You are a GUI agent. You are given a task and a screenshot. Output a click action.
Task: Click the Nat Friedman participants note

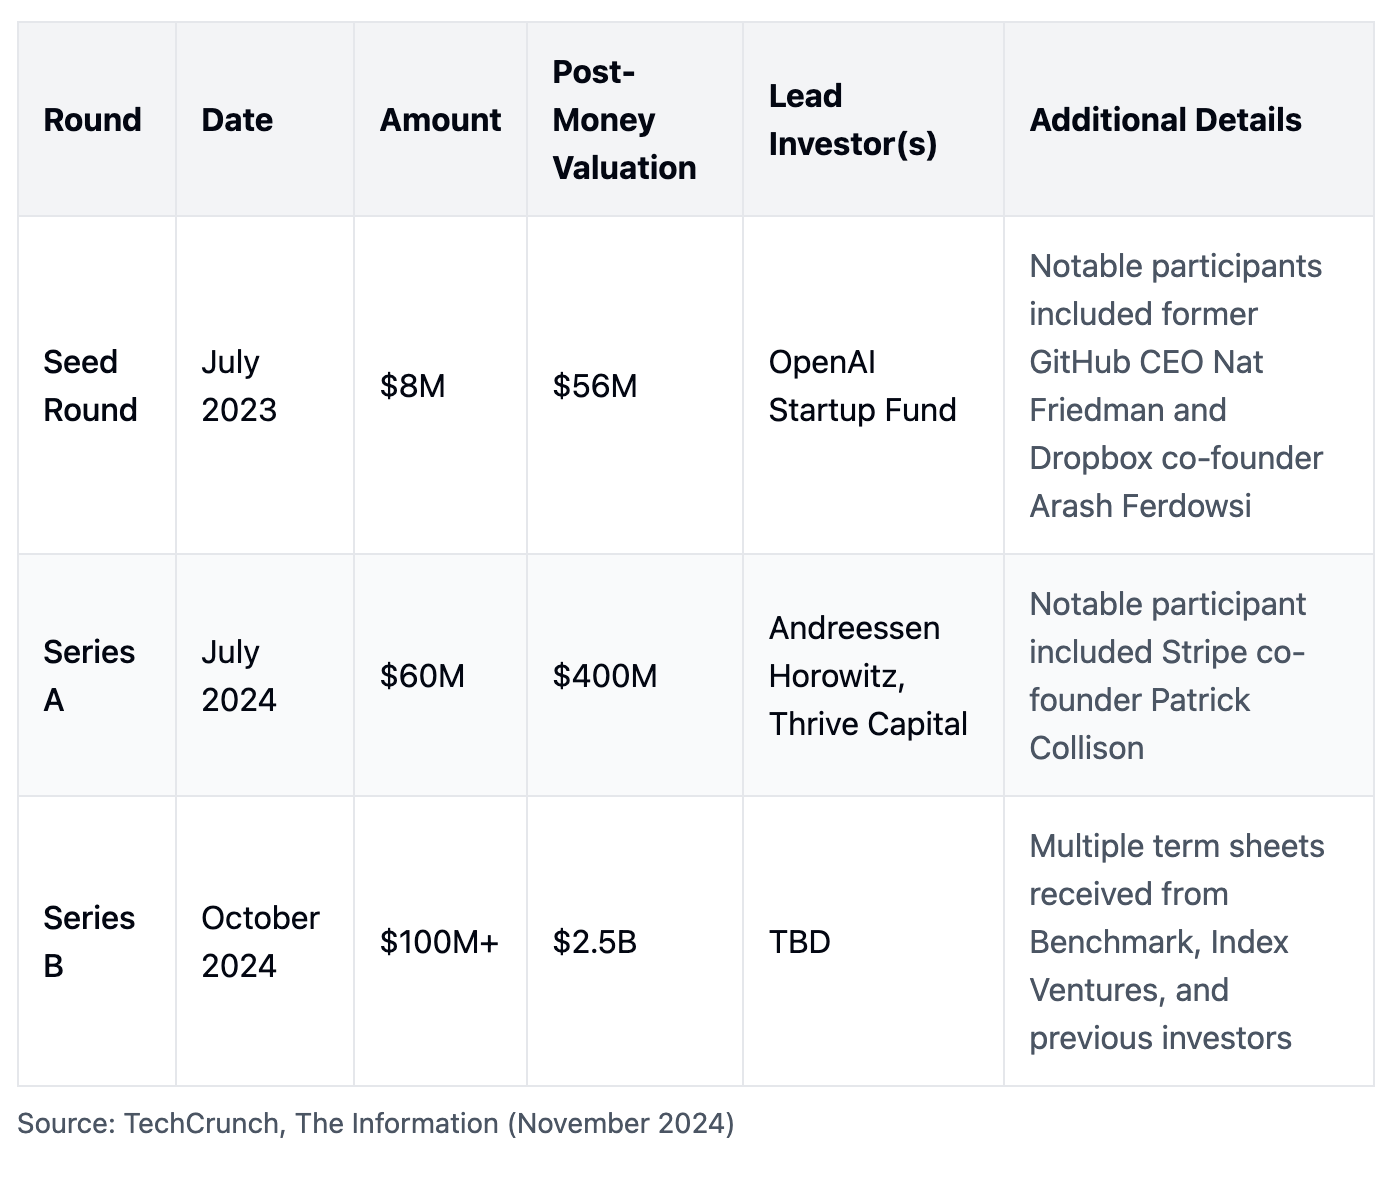tap(1176, 386)
